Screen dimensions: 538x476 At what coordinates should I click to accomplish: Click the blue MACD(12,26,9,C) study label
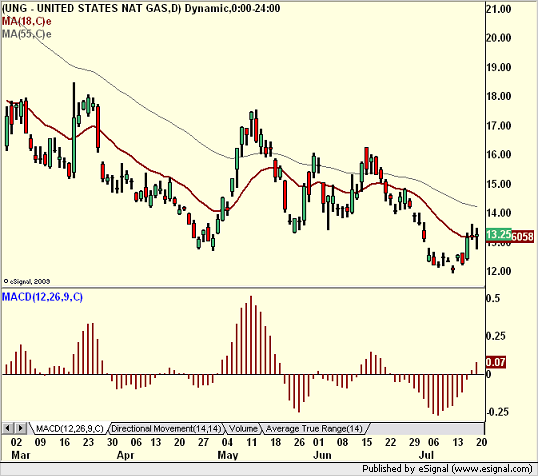pos(43,297)
